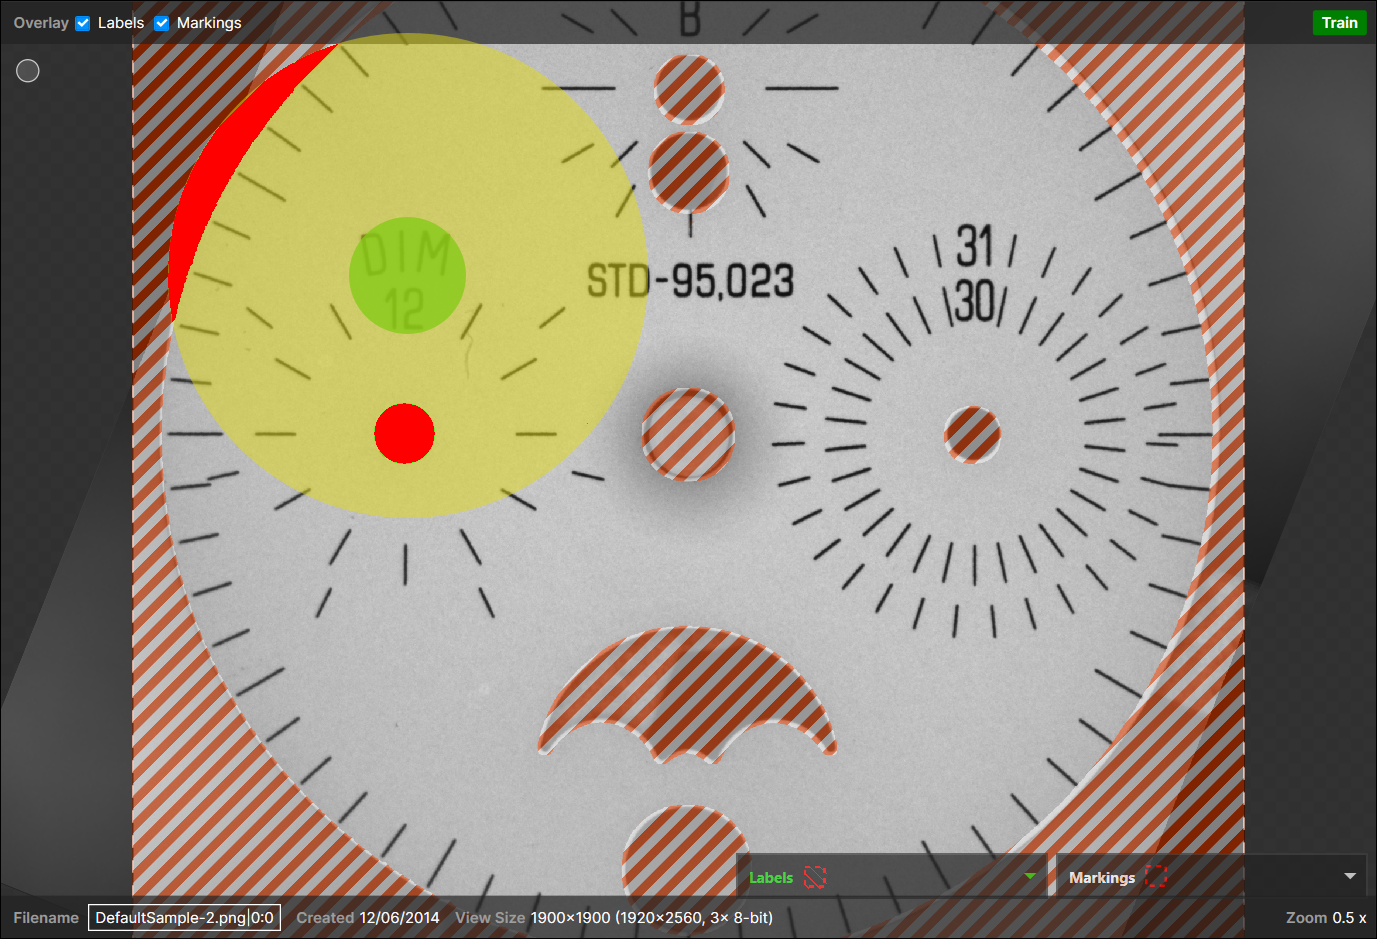Click the small red circle marking

(404, 434)
